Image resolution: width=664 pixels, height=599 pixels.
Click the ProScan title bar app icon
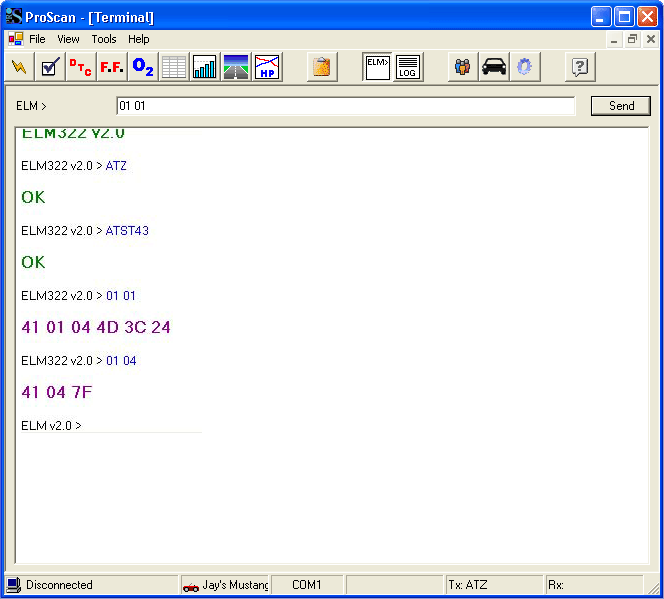pyautogui.click(x=14, y=17)
